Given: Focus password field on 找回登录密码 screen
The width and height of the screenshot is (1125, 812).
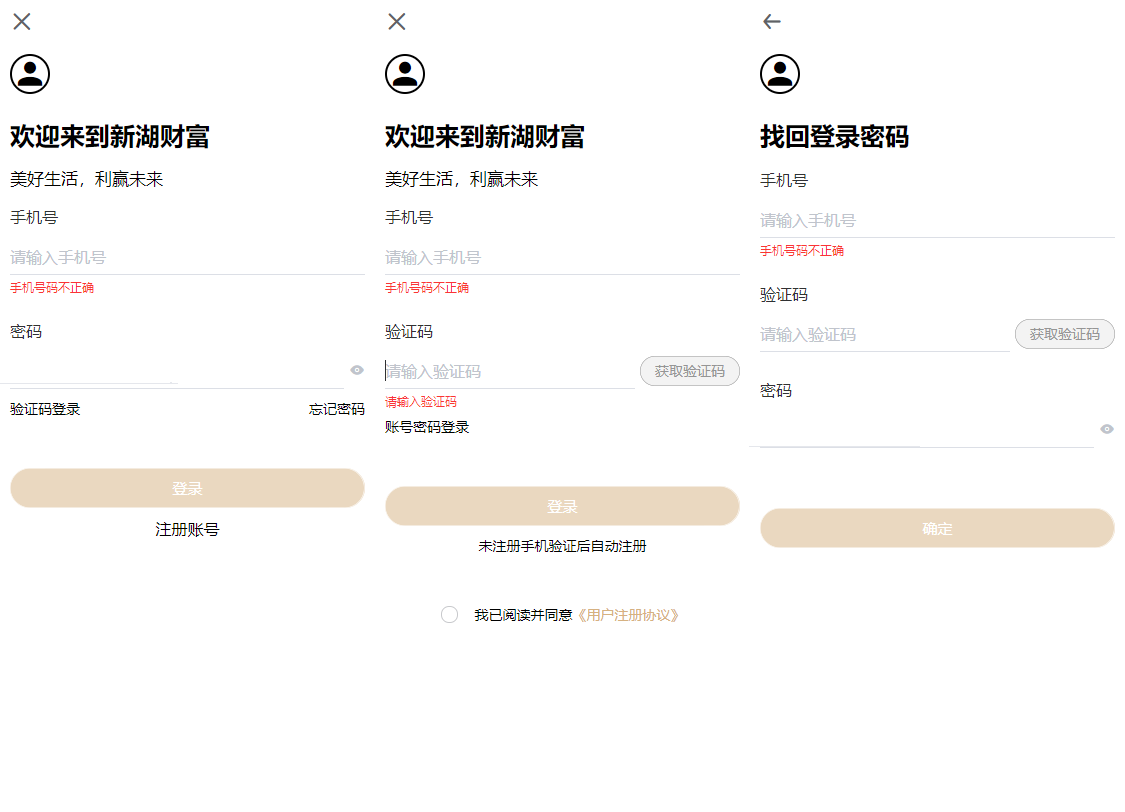Looking at the screenshot, I should (x=927, y=429).
